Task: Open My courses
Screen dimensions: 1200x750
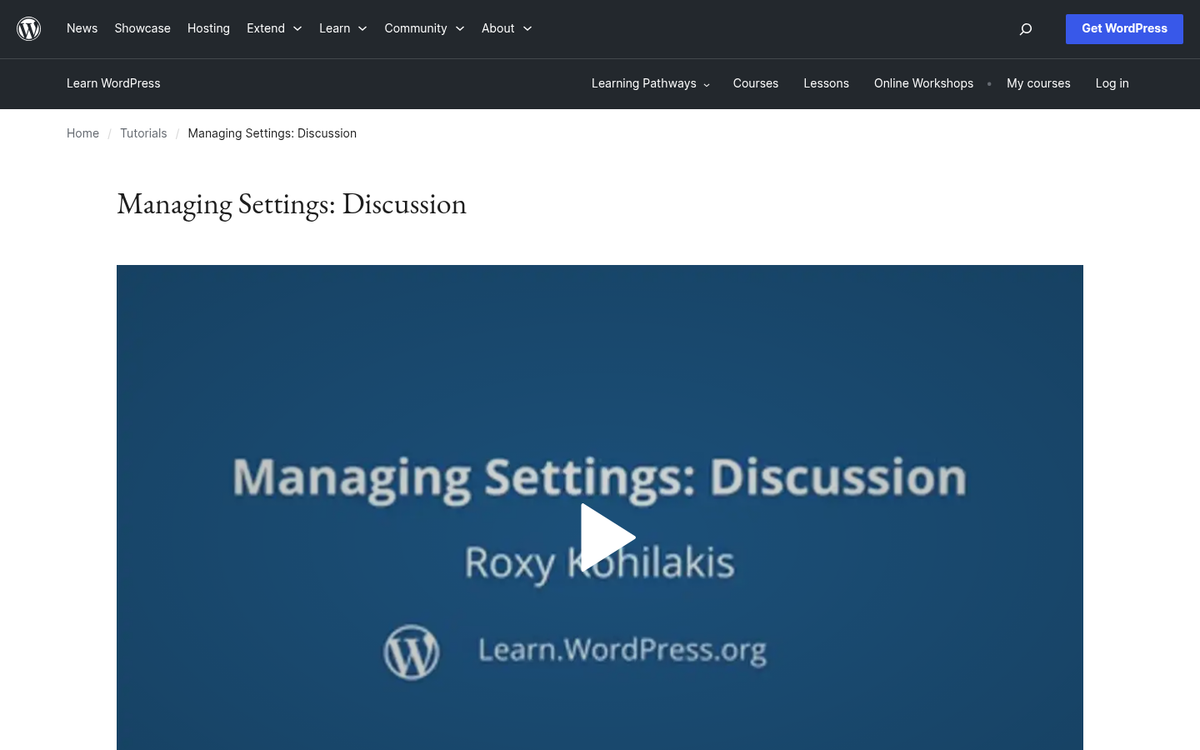Action: [x=1038, y=84]
